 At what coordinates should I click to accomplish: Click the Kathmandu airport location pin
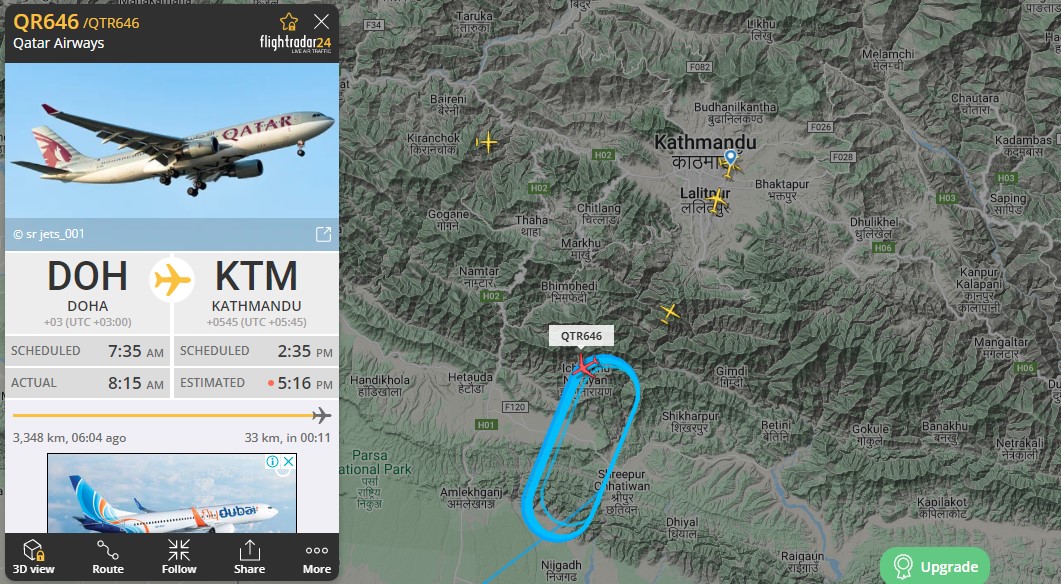[x=730, y=158]
